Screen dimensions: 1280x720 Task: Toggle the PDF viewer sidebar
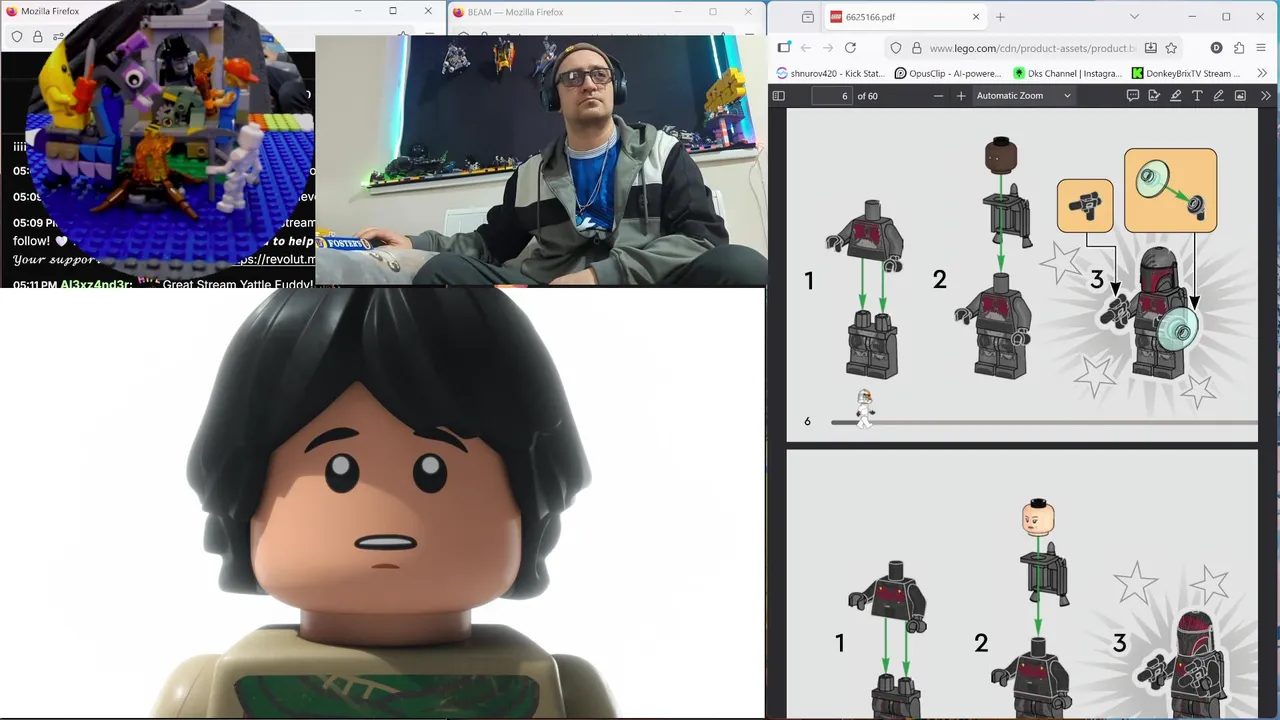point(779,96)
